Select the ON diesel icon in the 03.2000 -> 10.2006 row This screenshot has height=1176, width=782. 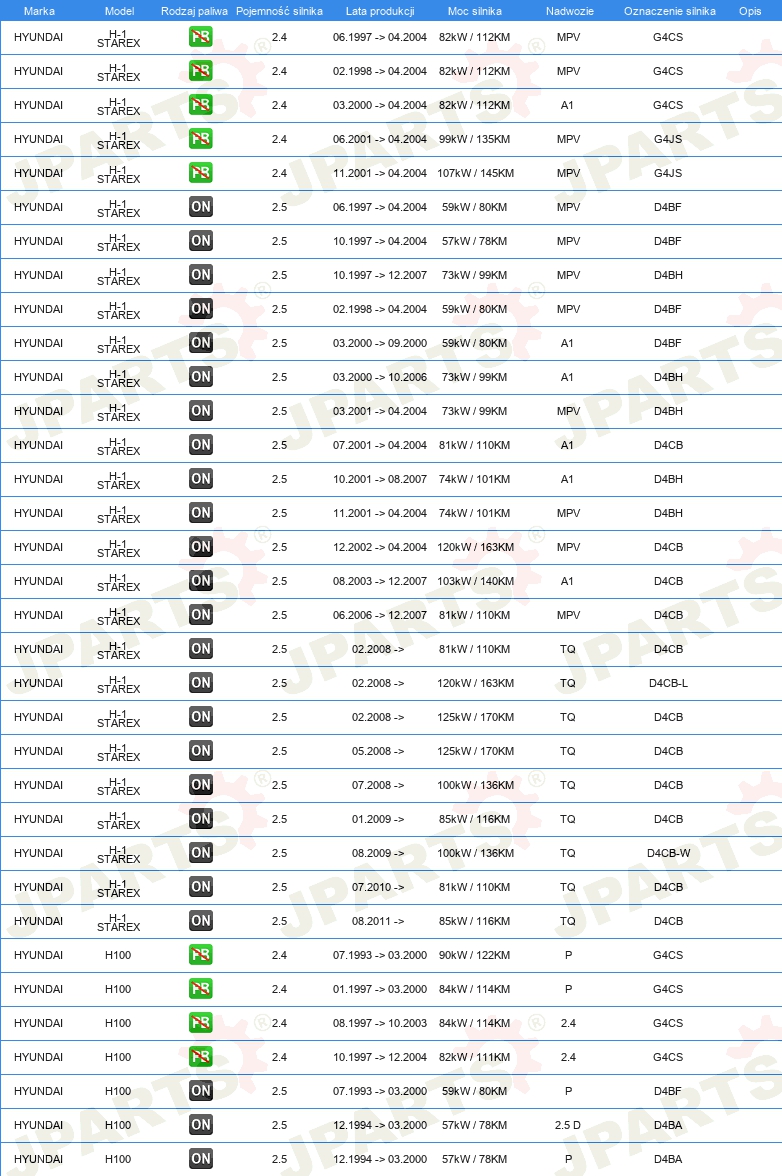point(200,376)
